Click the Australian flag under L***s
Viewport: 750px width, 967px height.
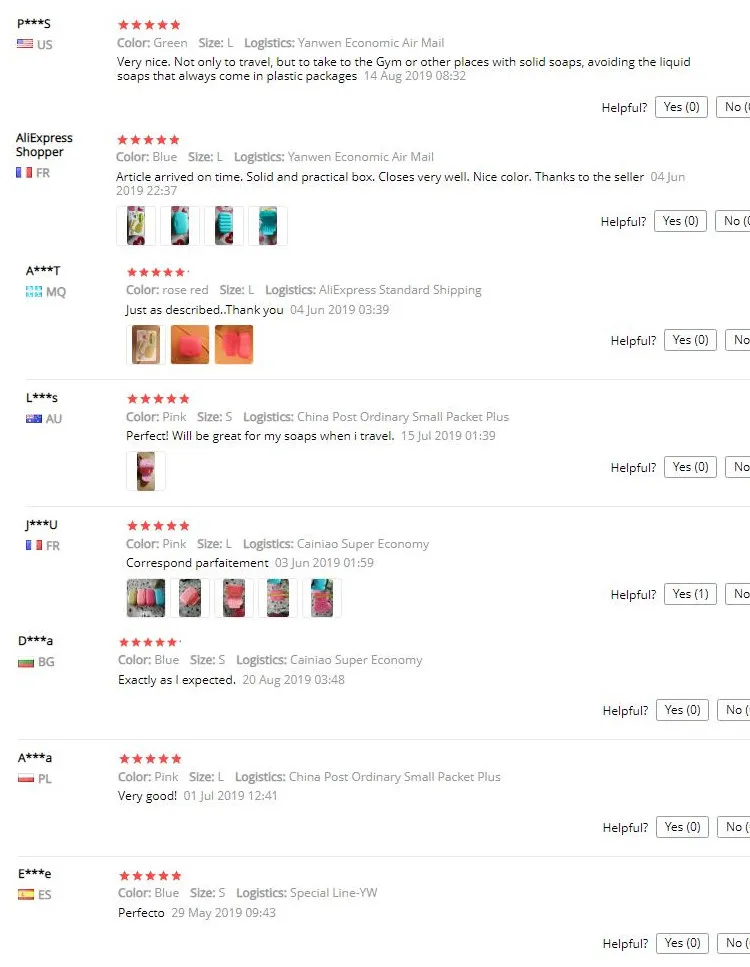pos(34,419)
